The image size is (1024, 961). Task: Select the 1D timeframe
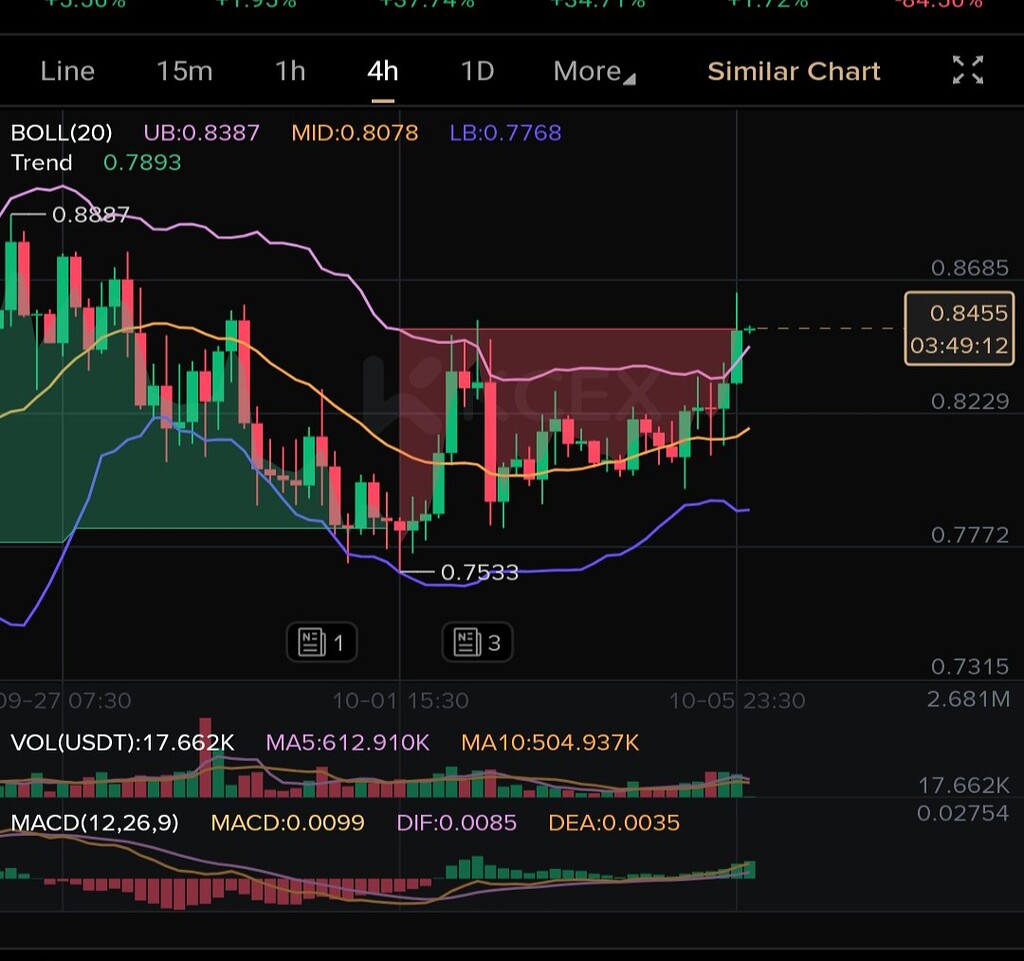[477, 71]
